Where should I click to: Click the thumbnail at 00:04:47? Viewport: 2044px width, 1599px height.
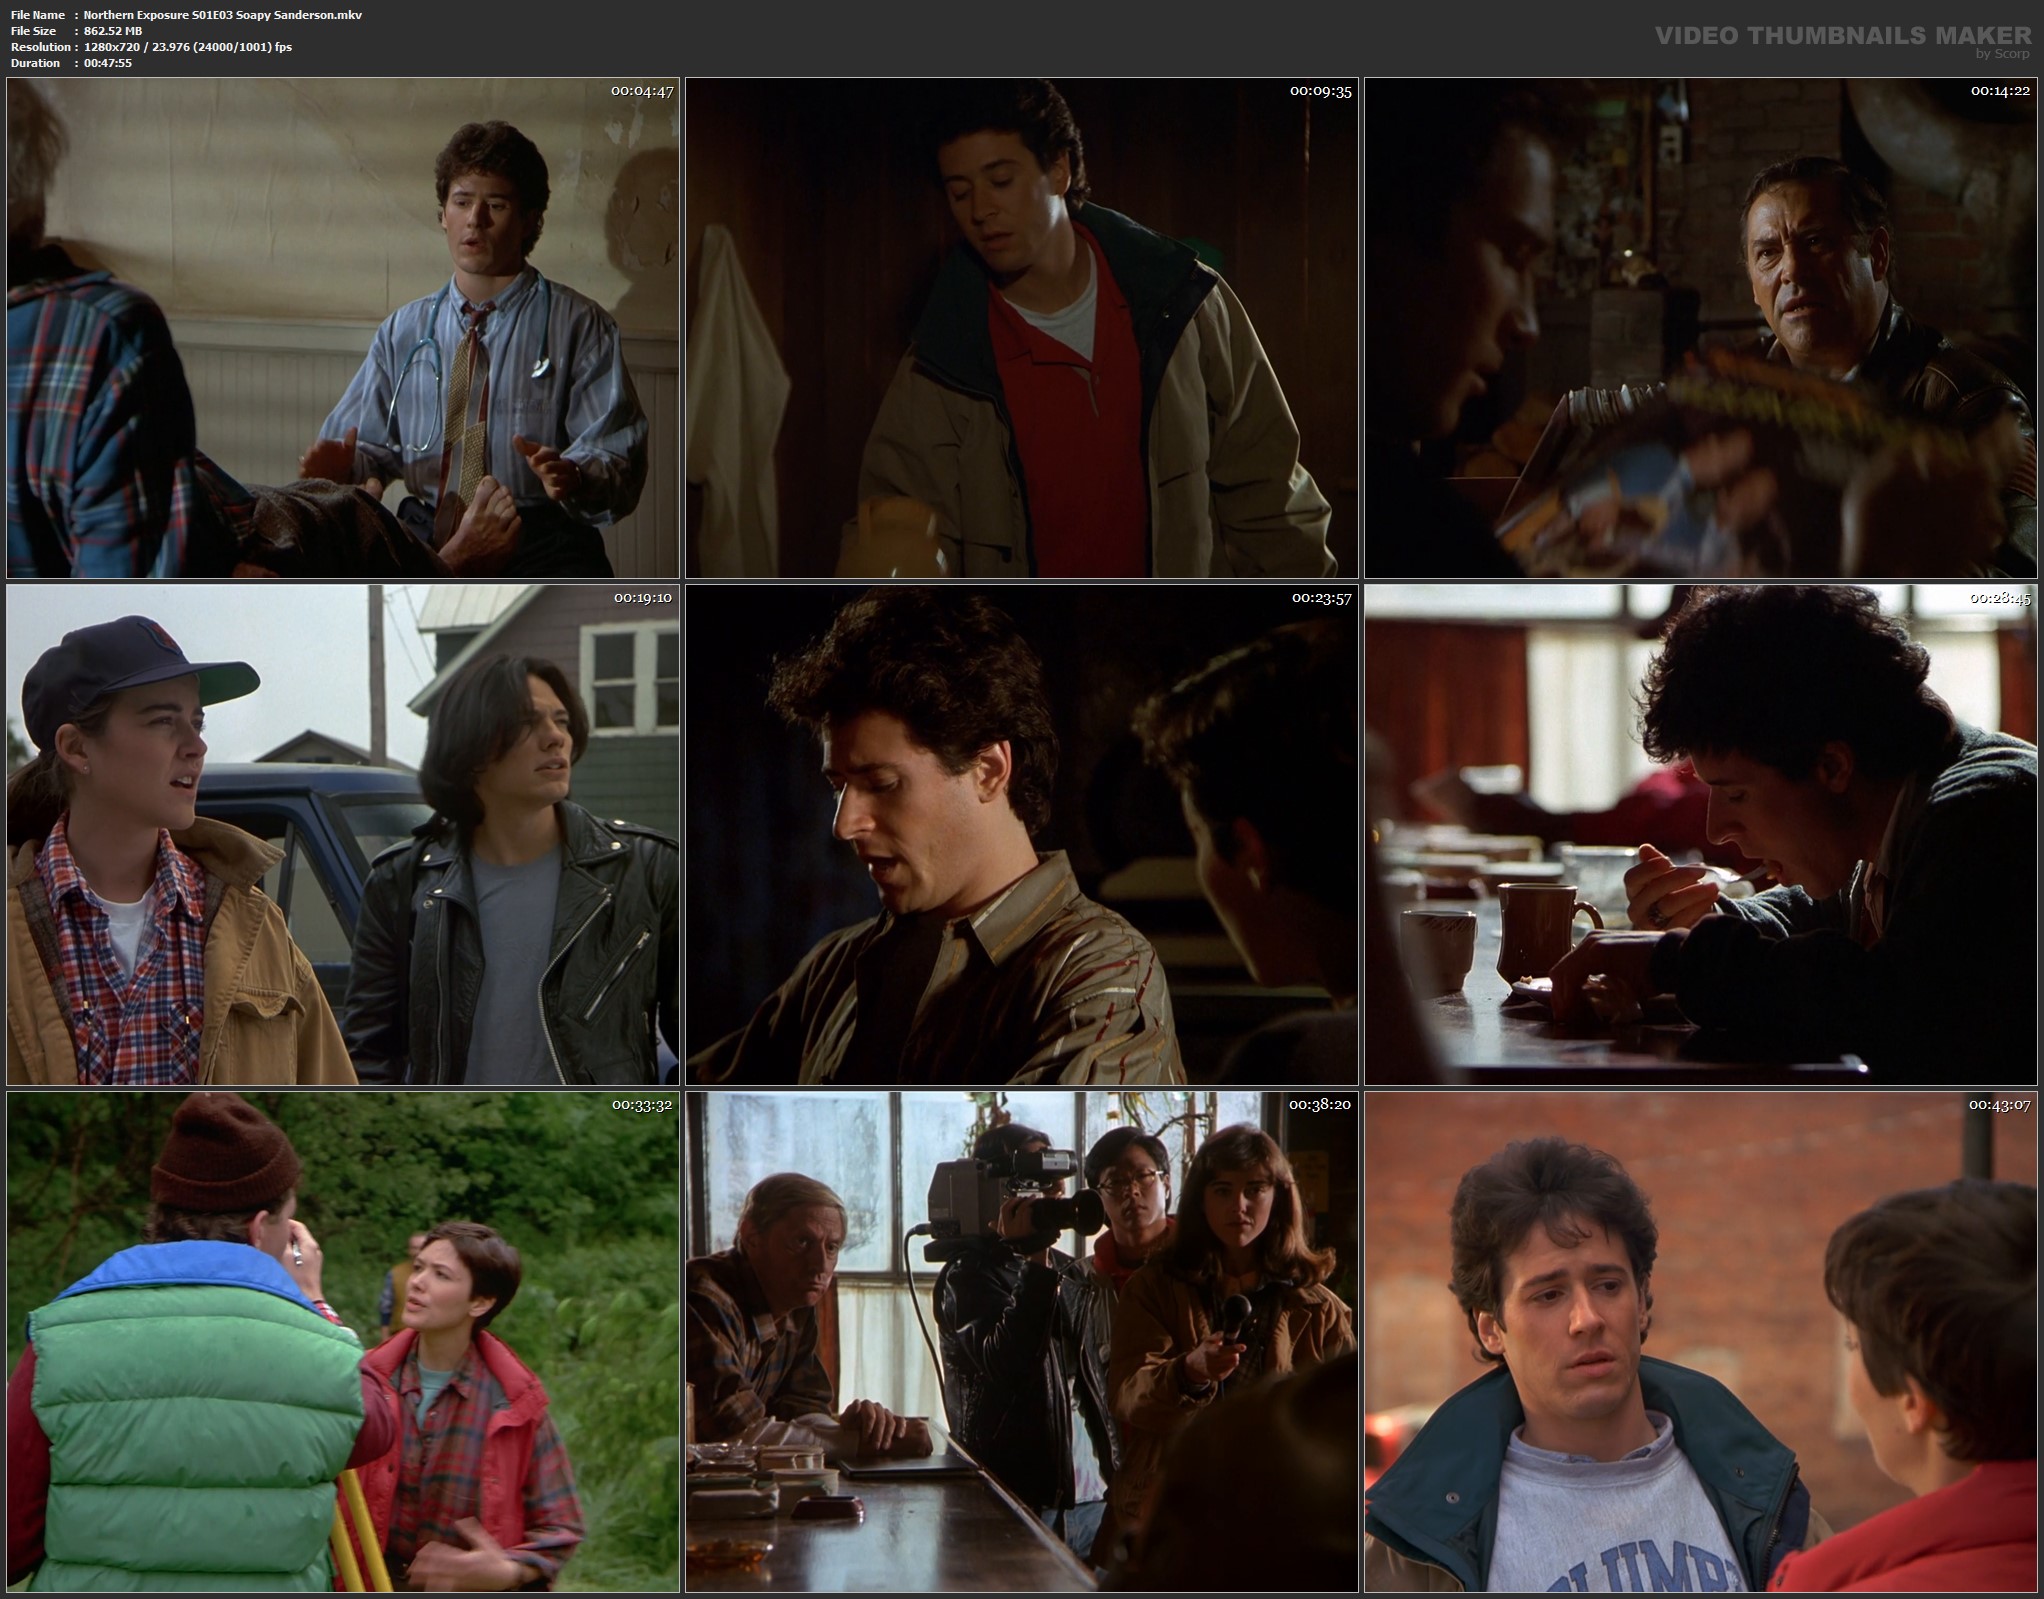(x=343, y=328)
